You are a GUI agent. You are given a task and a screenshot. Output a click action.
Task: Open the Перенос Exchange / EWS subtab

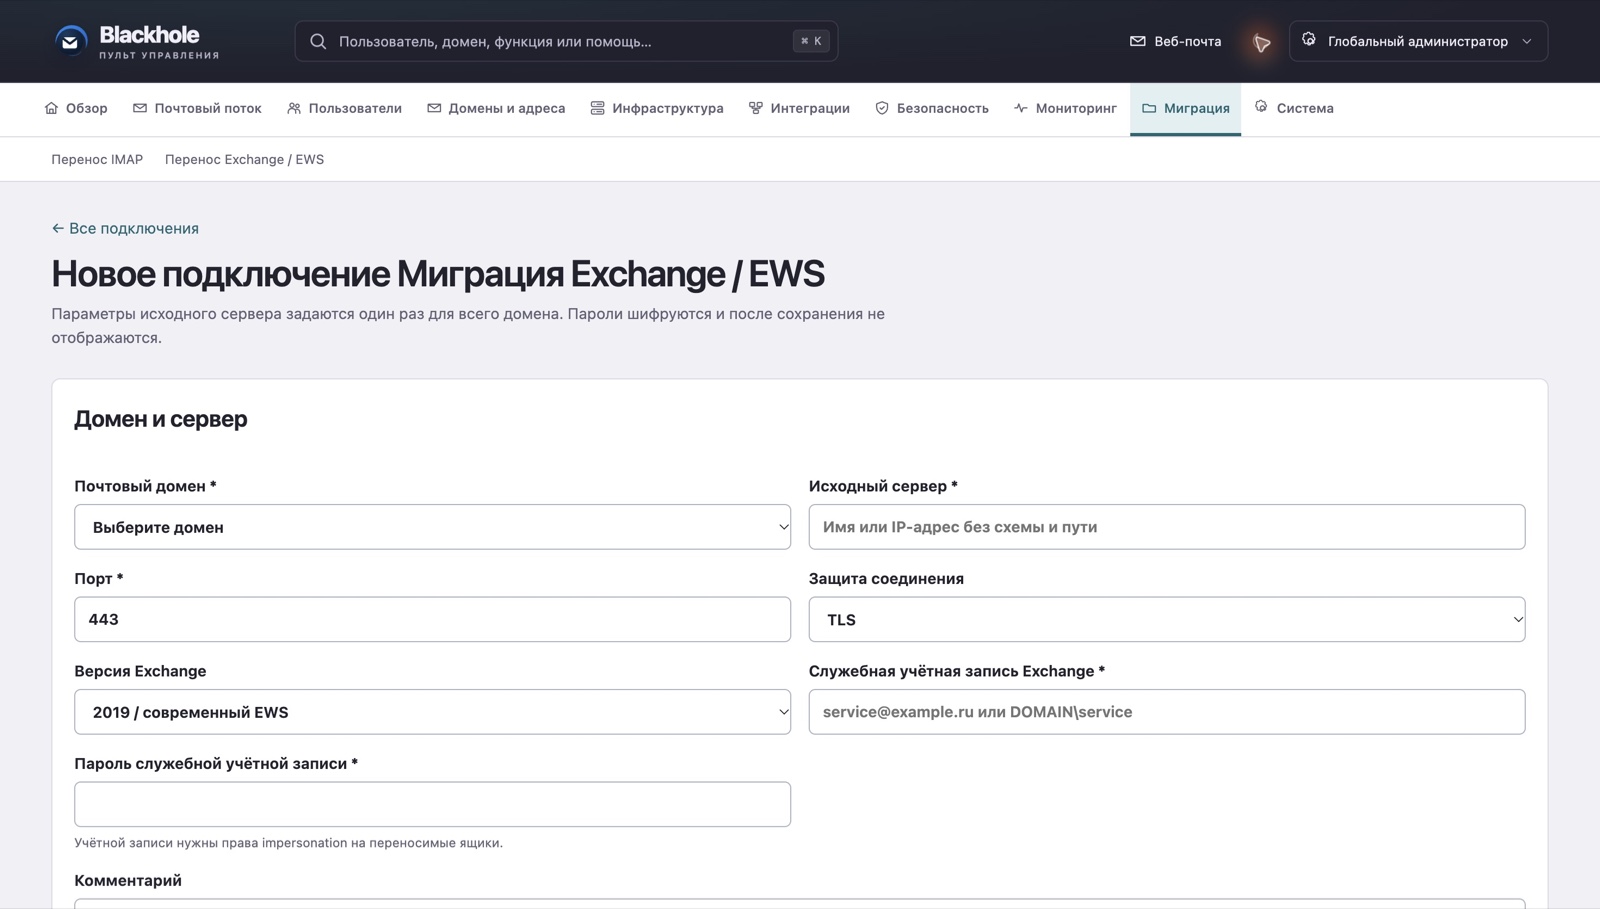coord(244,159)
